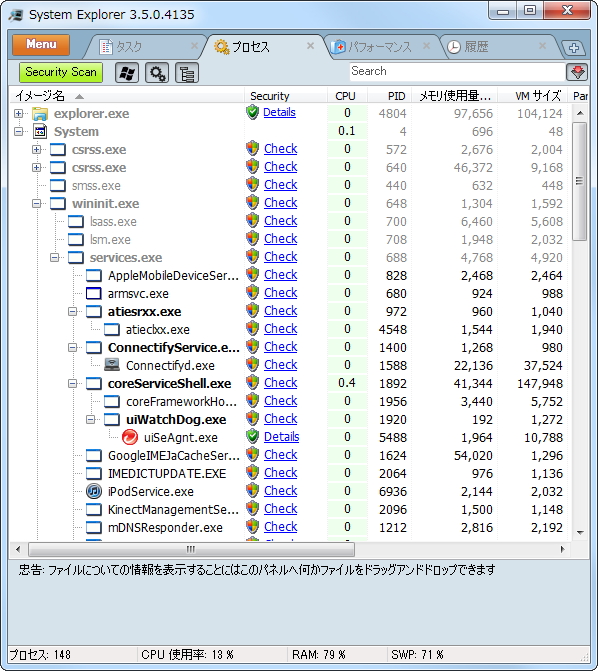The height and width of the screenshot is (671, 598).
Task: Click the horizontal scrollbar thumb
Action: pos(191,549)
